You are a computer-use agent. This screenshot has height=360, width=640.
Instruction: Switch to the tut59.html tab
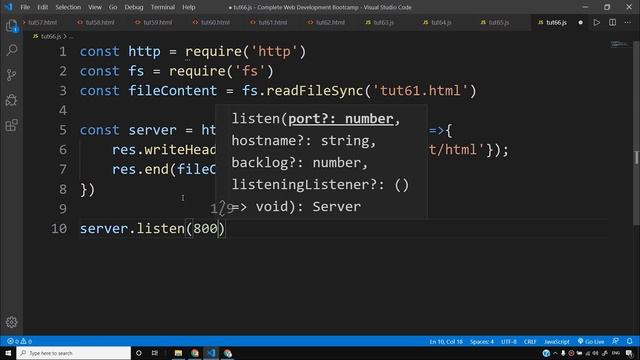(x=157, y=22)
